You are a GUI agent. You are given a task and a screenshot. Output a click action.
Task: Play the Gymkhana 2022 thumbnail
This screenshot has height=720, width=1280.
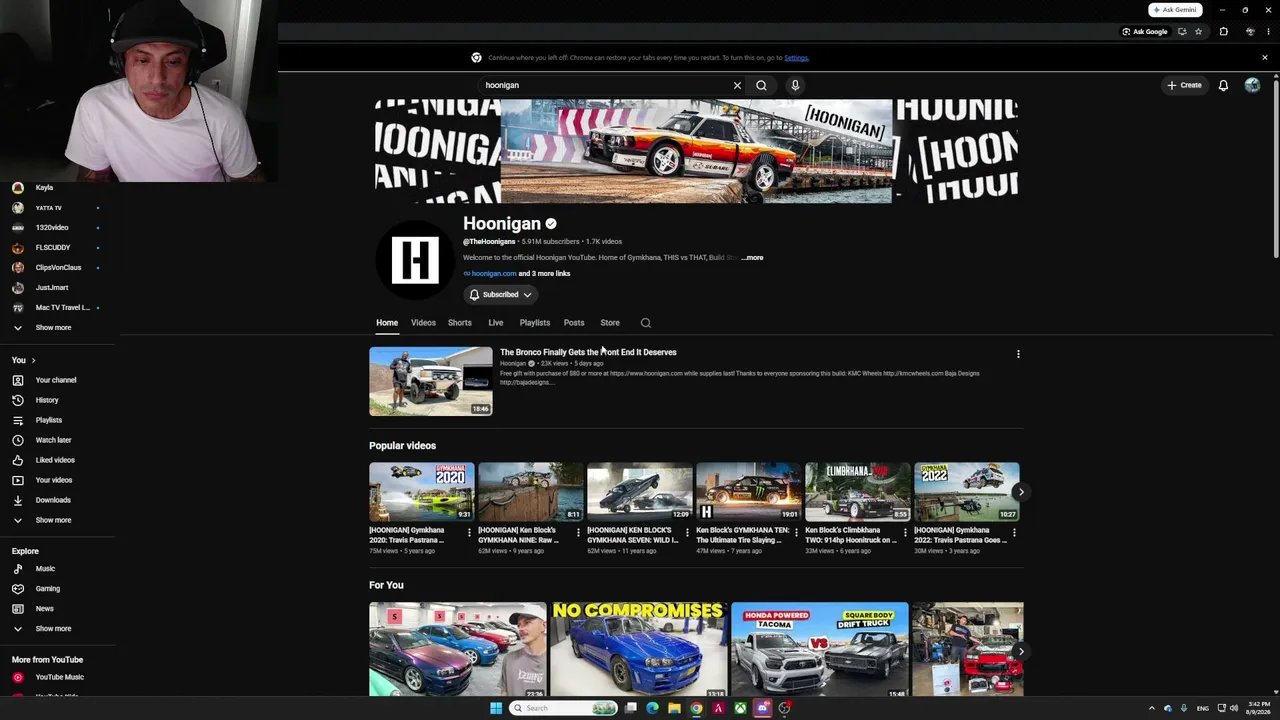coord(967,491)
